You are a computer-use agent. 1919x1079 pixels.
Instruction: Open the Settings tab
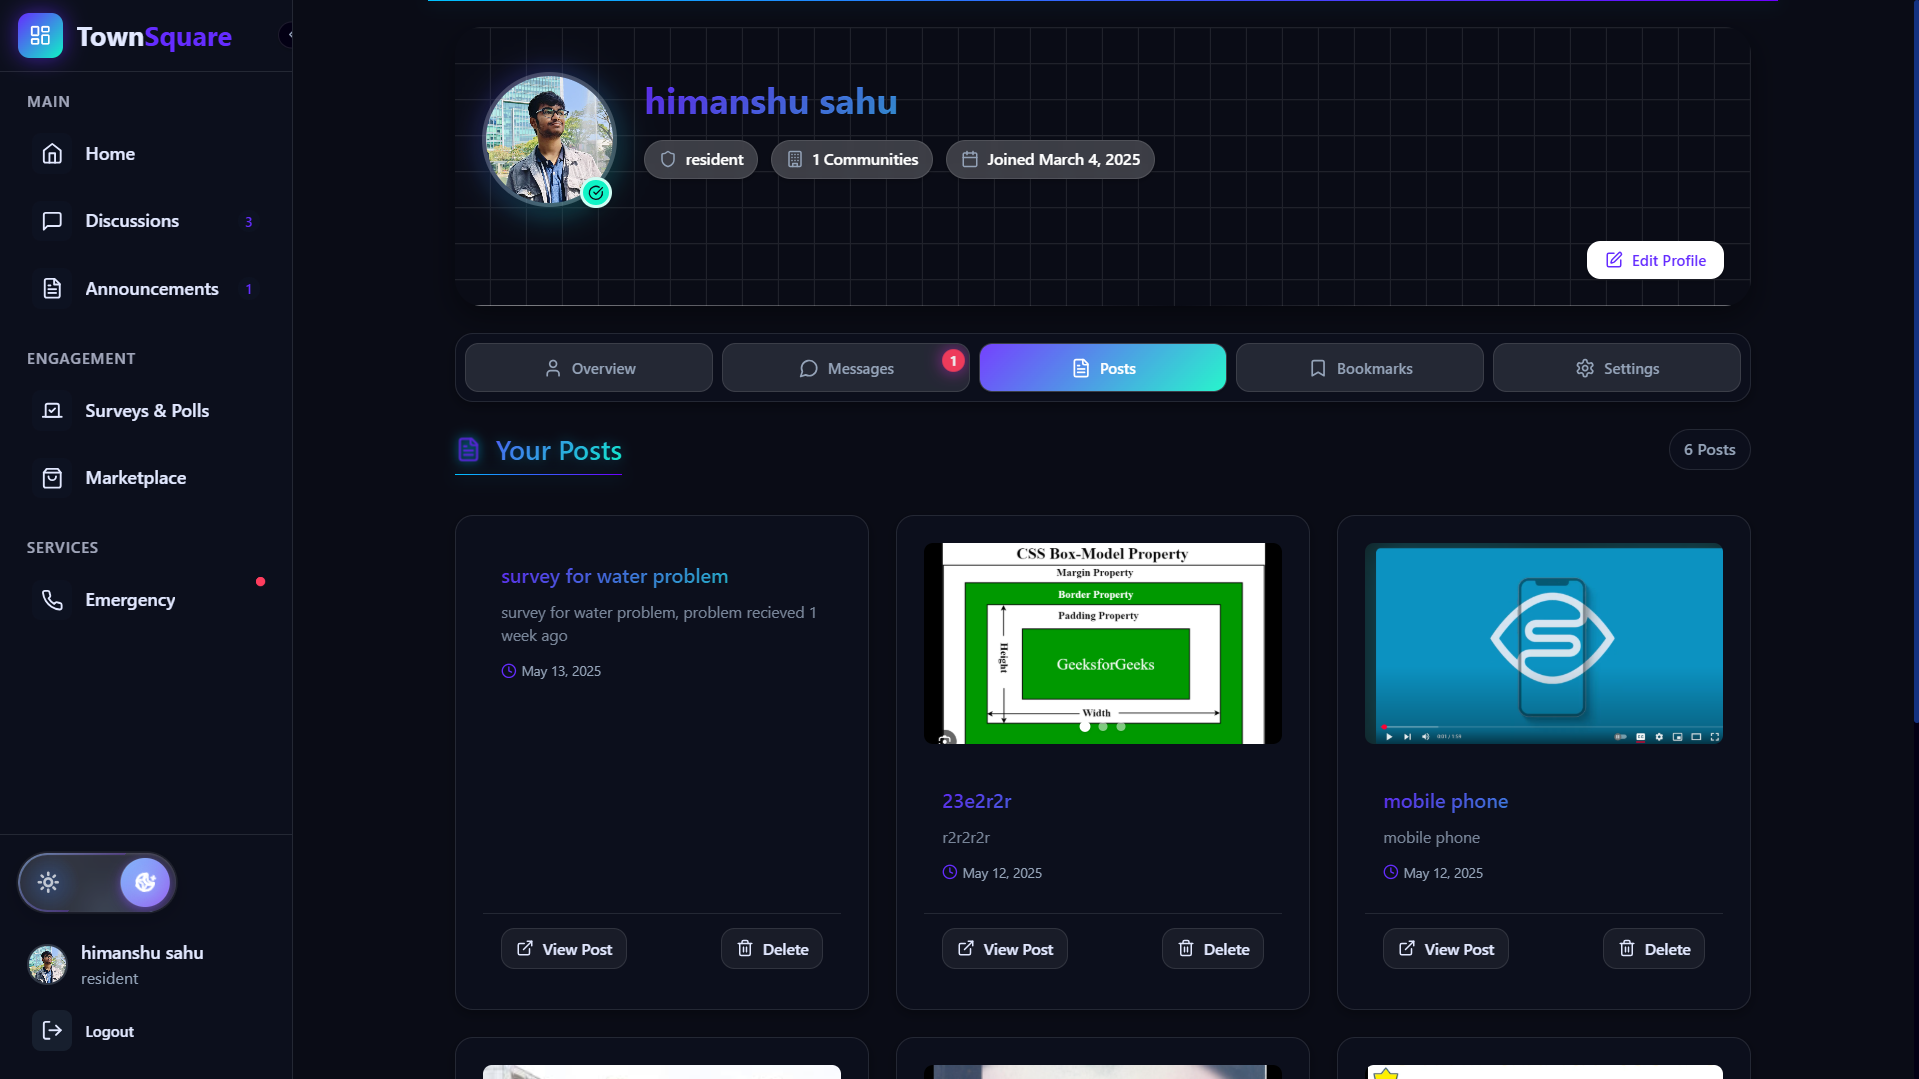[x=1616, y=368]
